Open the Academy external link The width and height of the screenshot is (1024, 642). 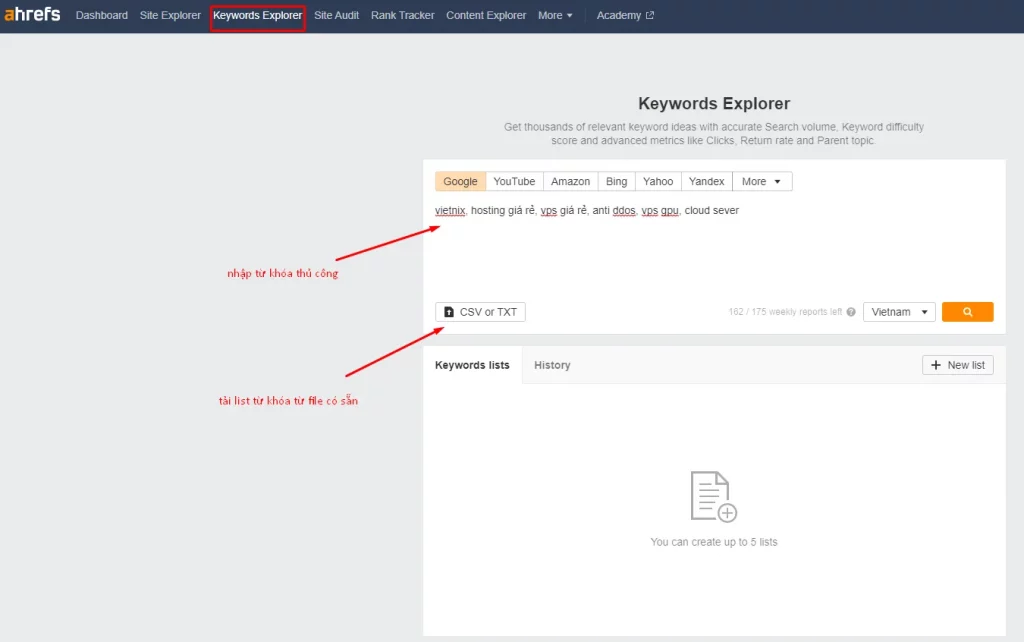625,15
